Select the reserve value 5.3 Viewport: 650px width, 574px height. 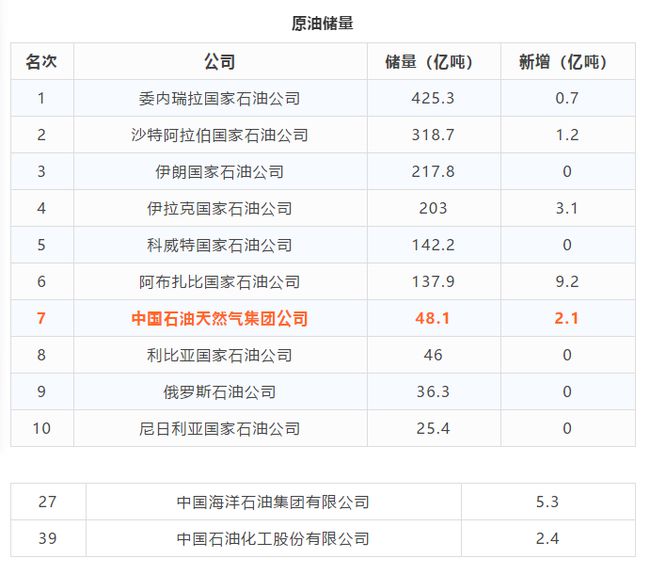[x=547, y=502]
